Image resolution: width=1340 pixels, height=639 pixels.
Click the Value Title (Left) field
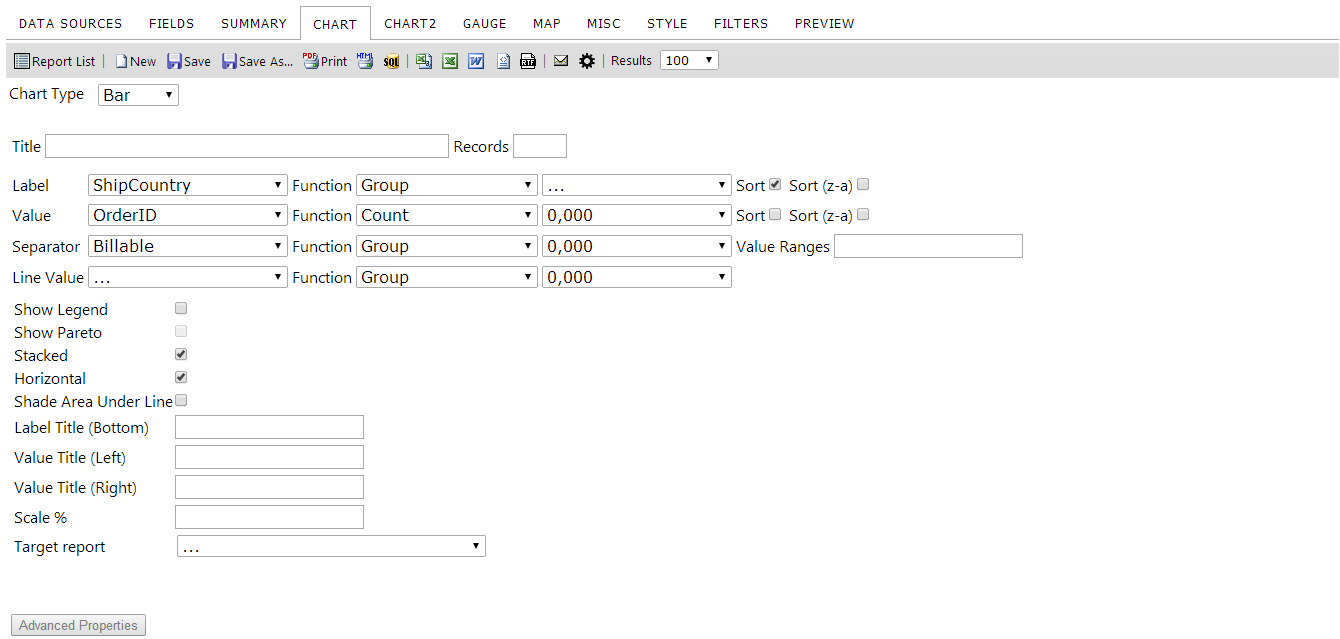269,457
